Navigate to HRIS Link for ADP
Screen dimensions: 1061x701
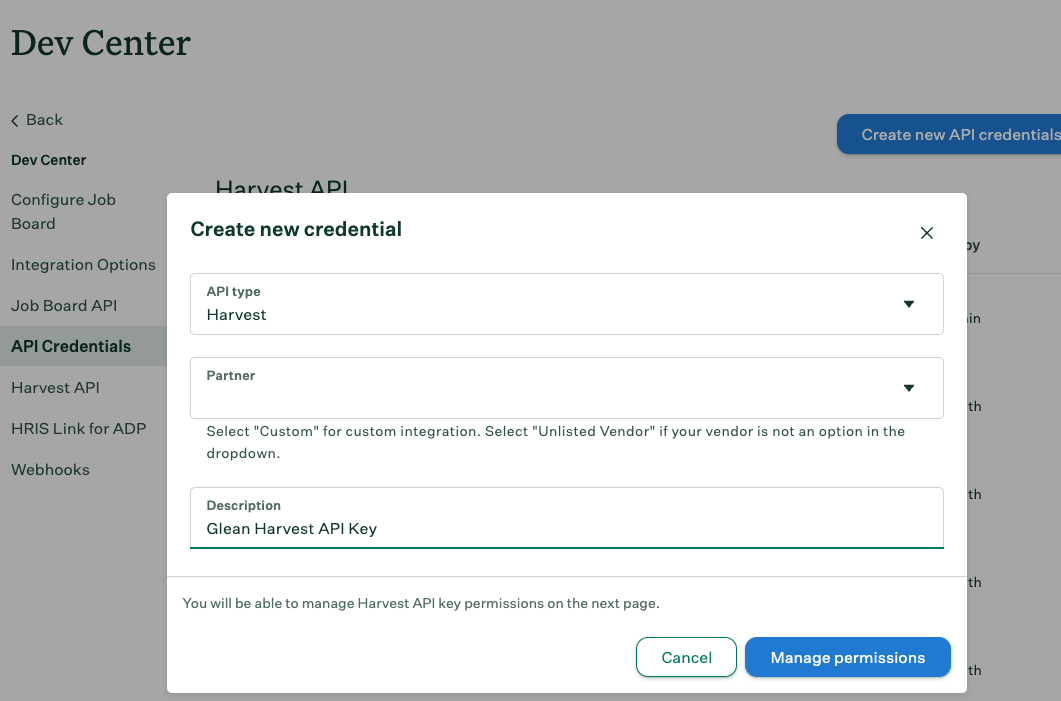(78, 429)
